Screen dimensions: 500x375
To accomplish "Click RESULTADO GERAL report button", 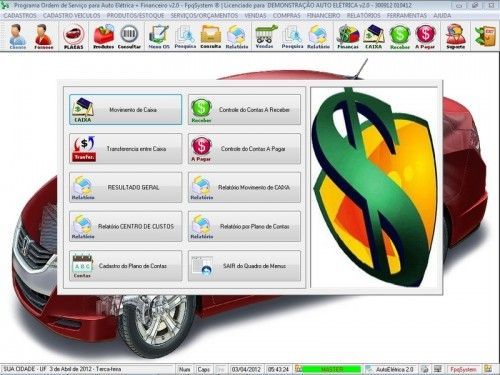I will 126,188.
